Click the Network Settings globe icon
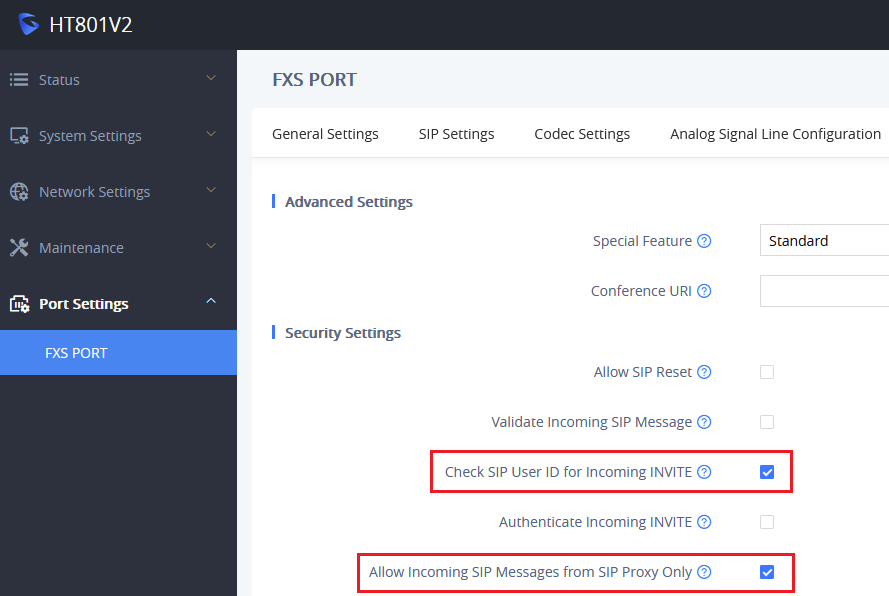The width and height of the screenshot is (889, 596). (19, 192)
